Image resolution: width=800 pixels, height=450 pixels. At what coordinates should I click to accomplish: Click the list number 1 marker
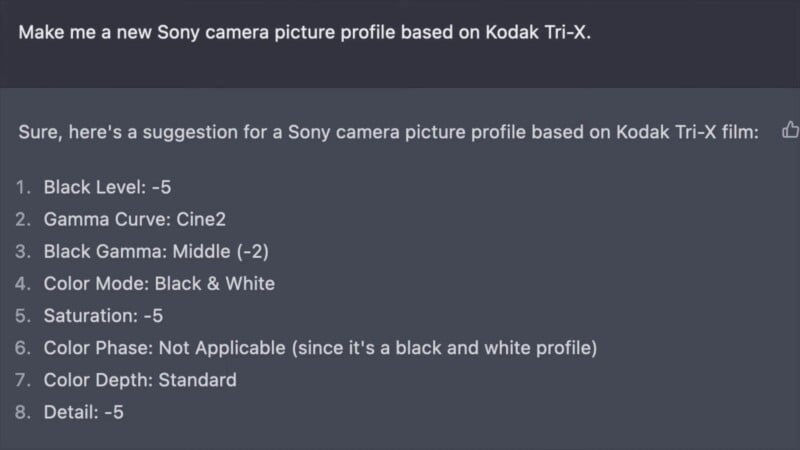point(23,188)
